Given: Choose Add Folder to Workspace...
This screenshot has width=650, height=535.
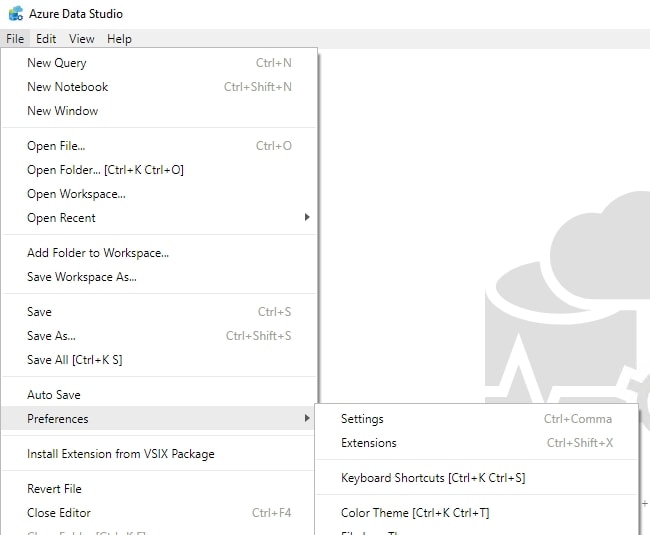Looking at the screenshot, I should point(159,253).
